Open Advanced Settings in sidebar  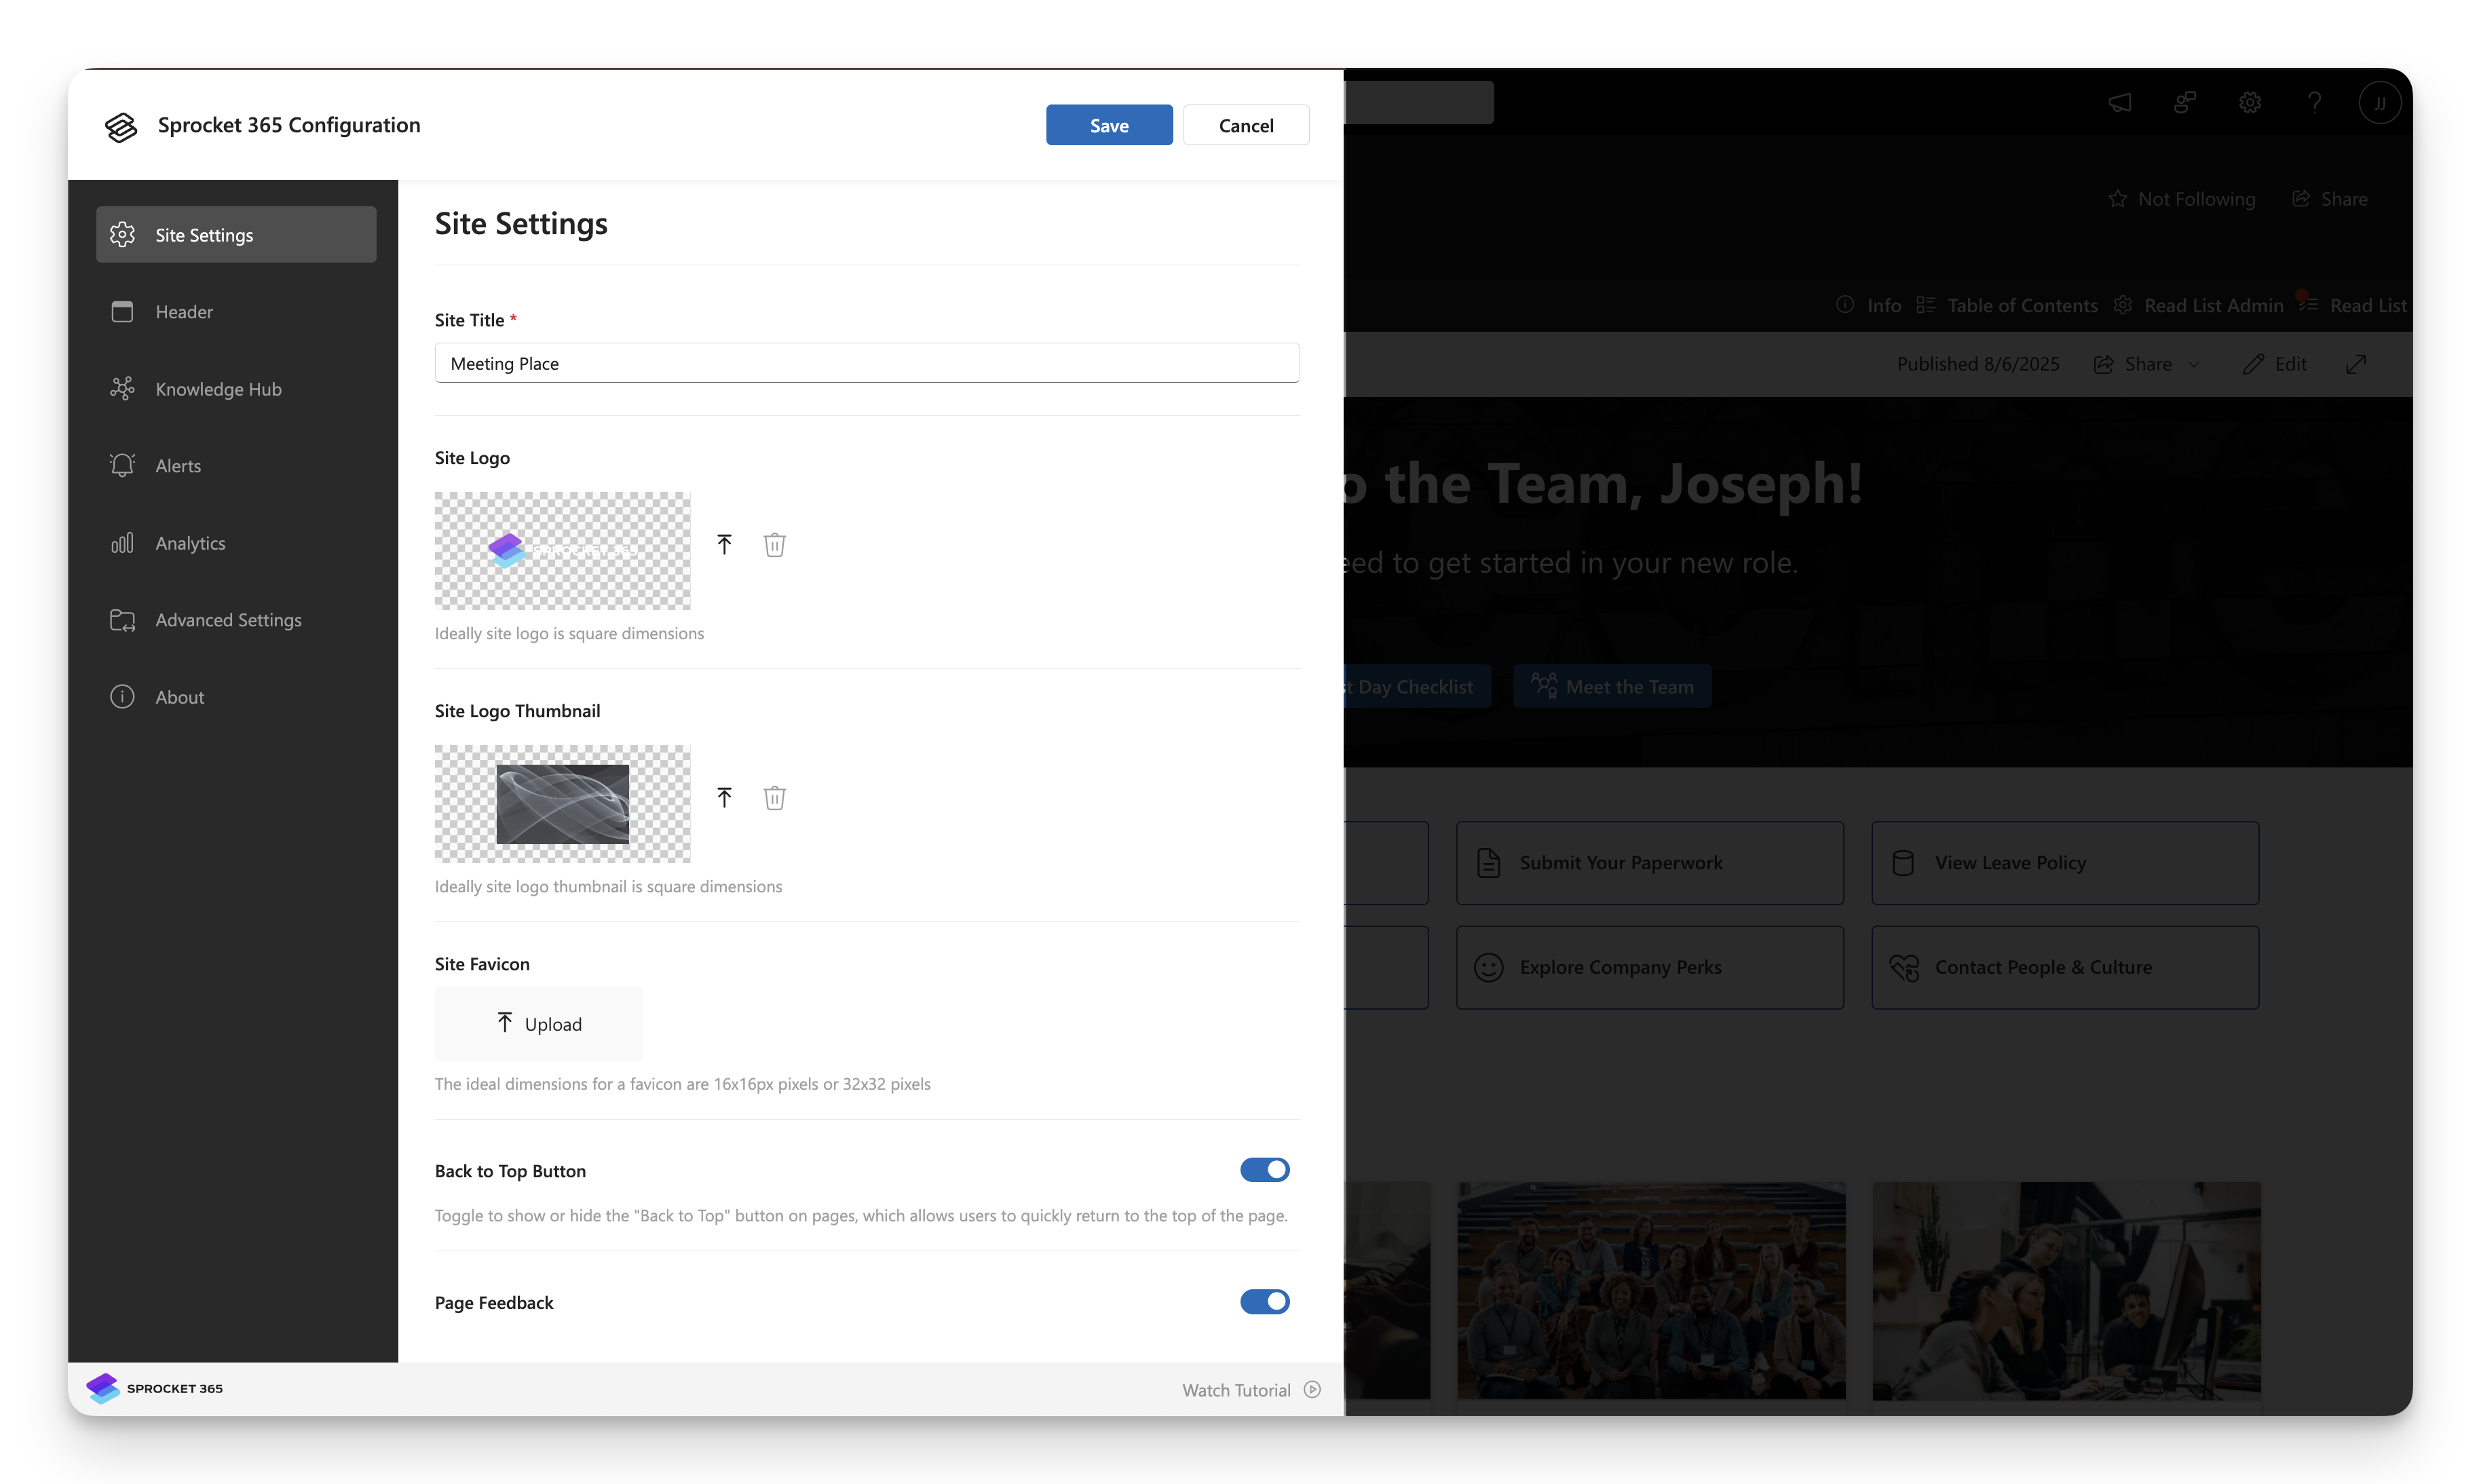pyautogui.click(x=228, y=620)
